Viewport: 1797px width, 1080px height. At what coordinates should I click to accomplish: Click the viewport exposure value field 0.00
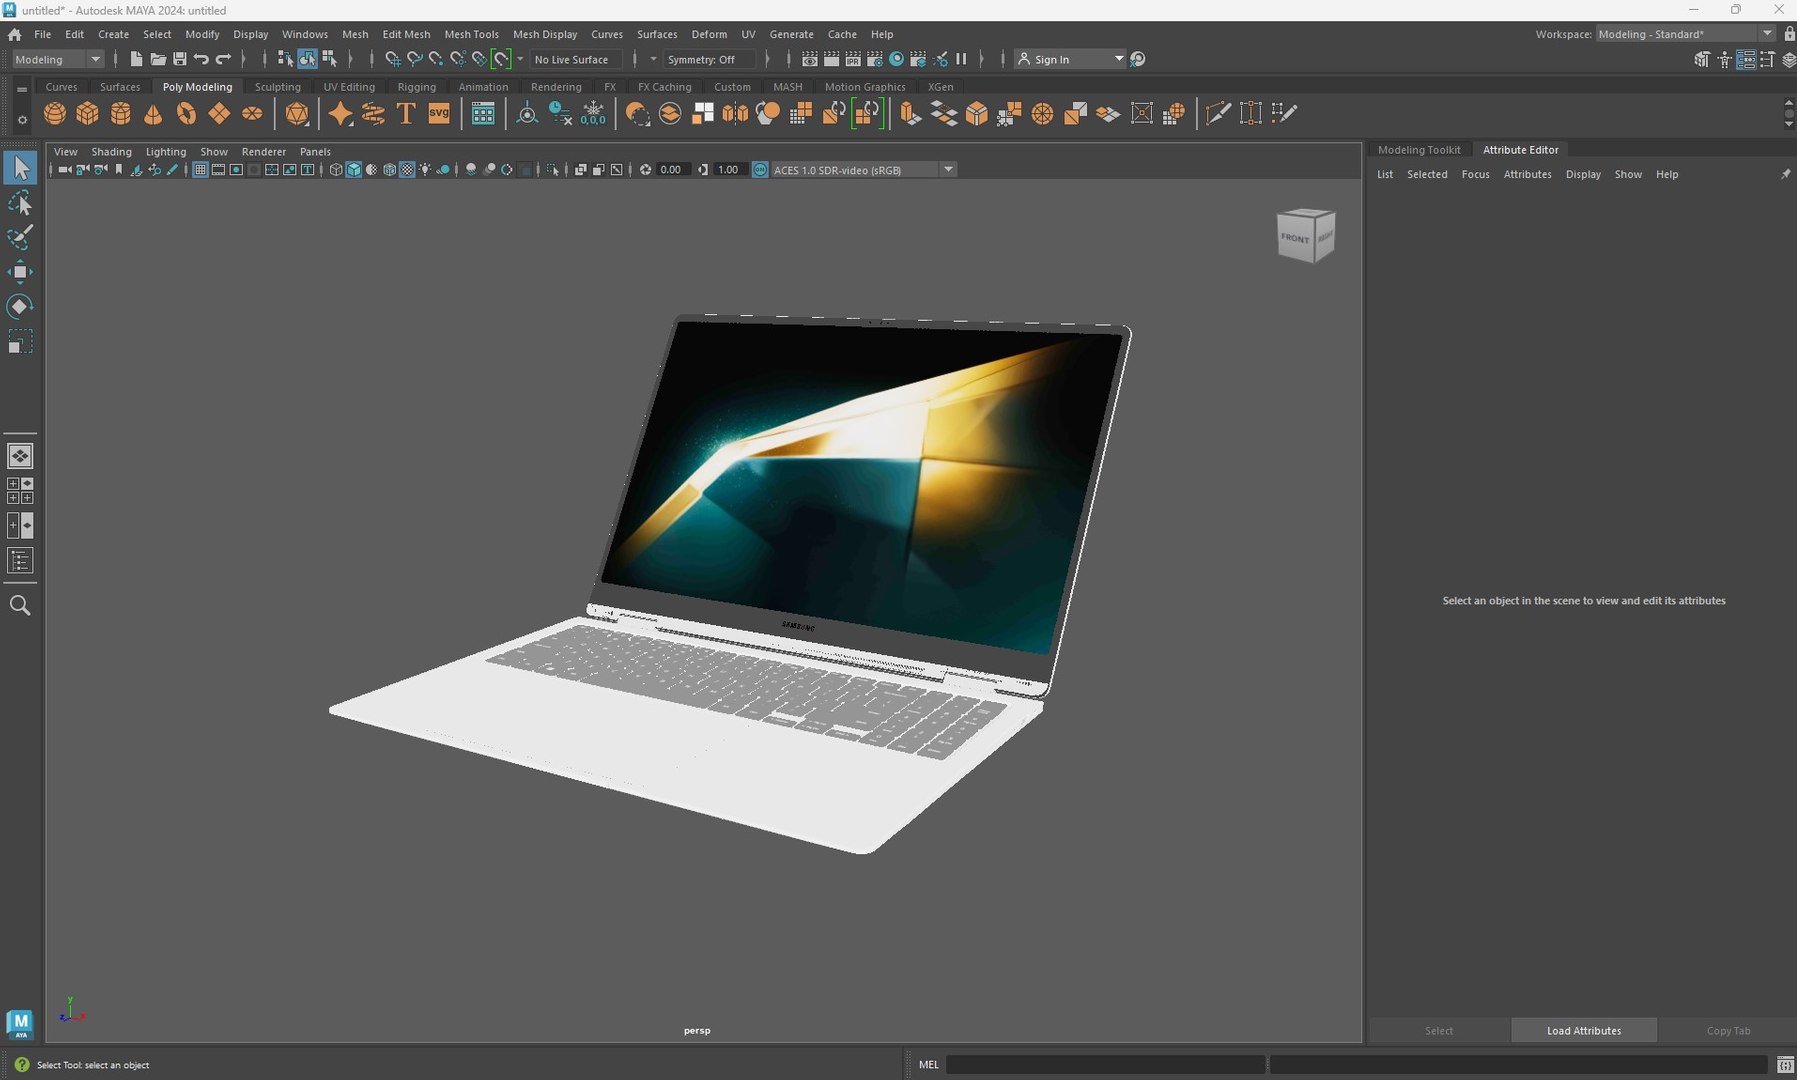(671, 170)
